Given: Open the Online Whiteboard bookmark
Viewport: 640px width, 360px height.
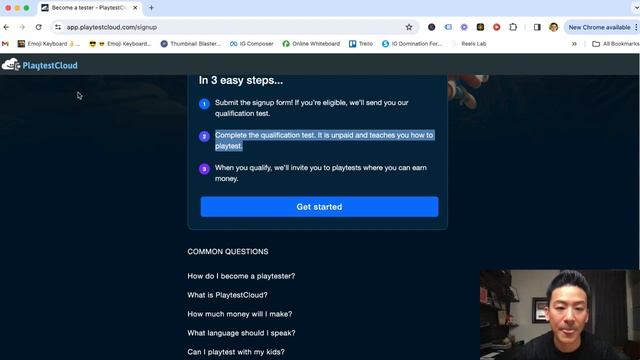Looking at the screenshot, I should click(311, 44).
